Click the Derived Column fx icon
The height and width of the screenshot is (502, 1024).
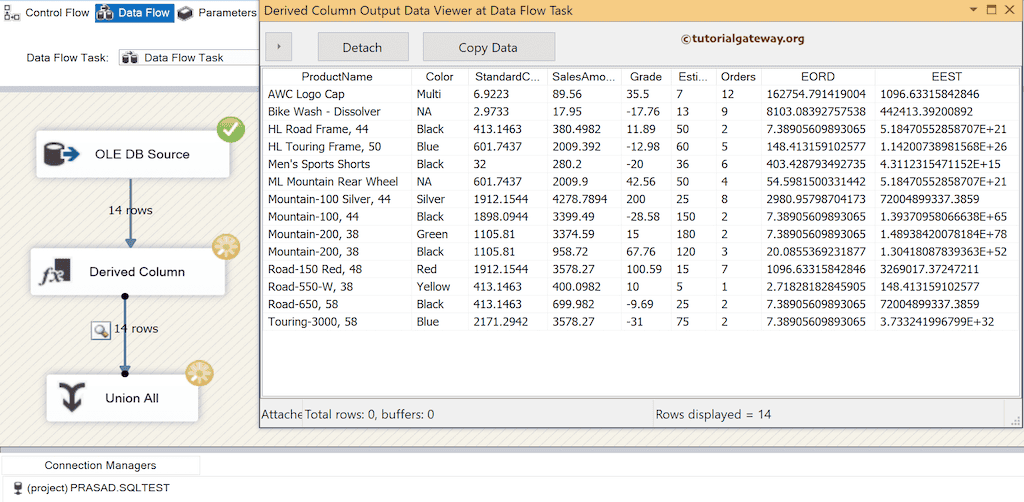56,272
